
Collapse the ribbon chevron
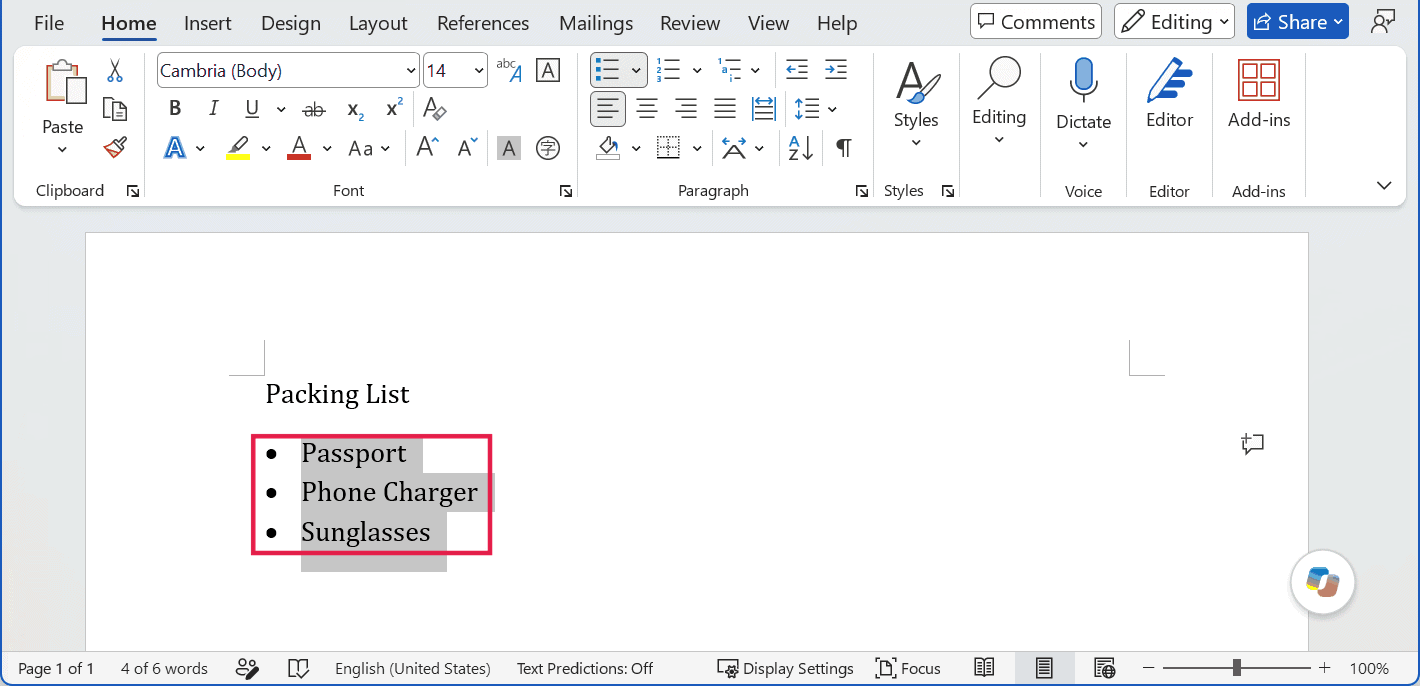coord(1384,186)
